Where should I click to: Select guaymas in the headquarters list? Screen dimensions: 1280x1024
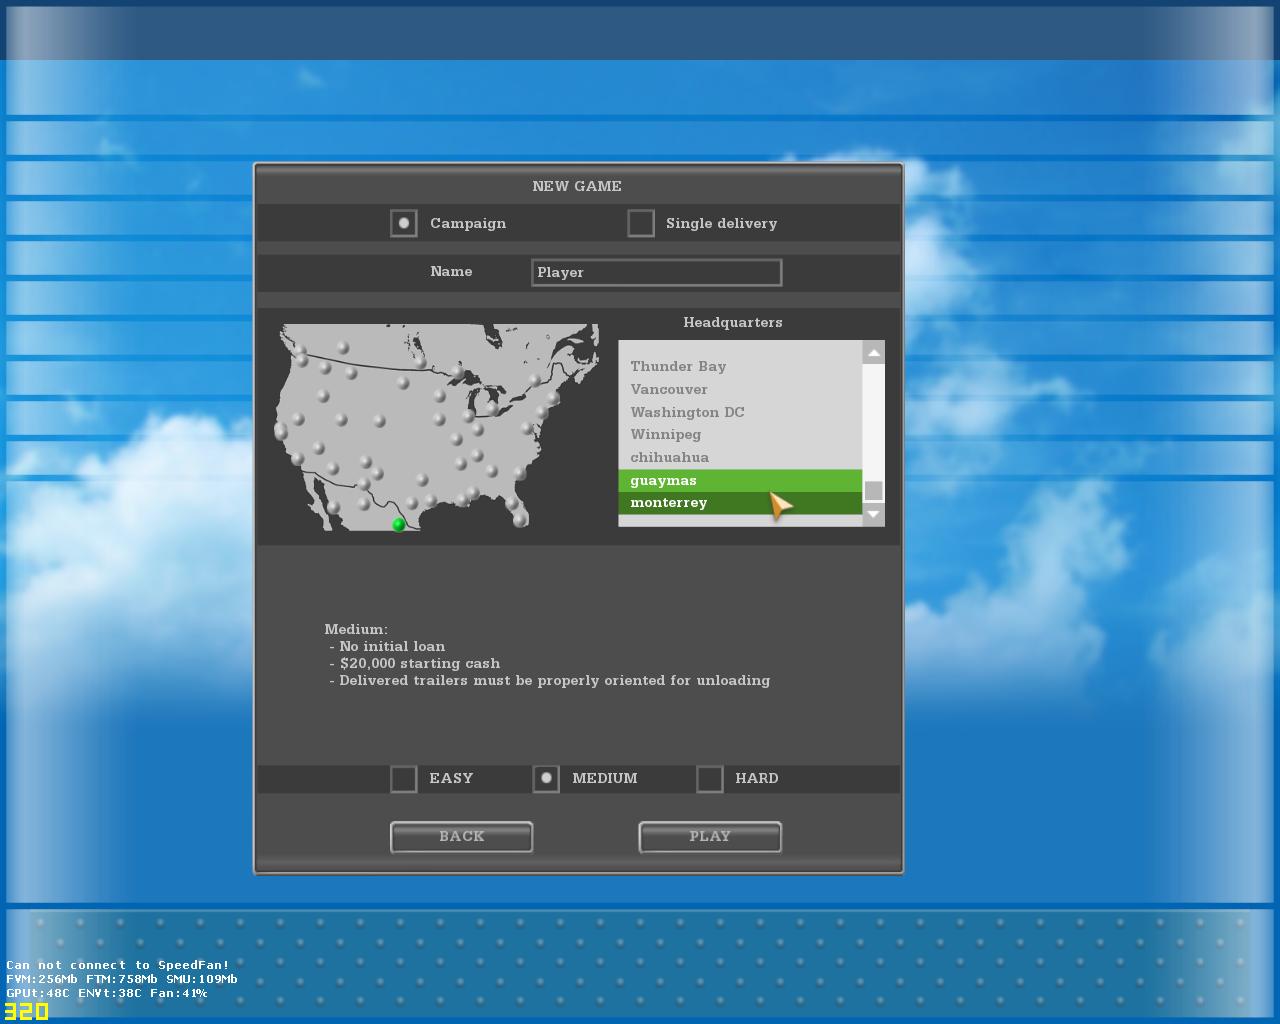(x=663, y=480)
